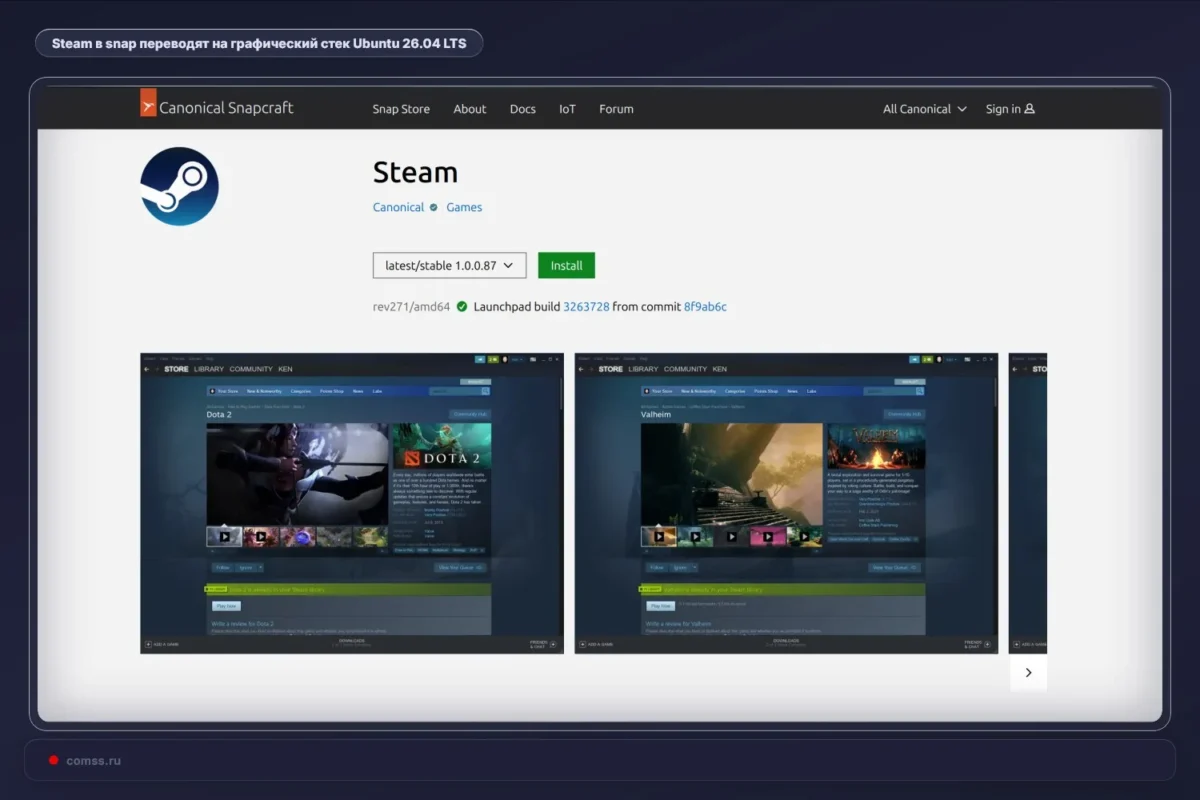Screen dimensions: 1200x800
Task: Click the next screenshot arrow button
Action: 1028,673
